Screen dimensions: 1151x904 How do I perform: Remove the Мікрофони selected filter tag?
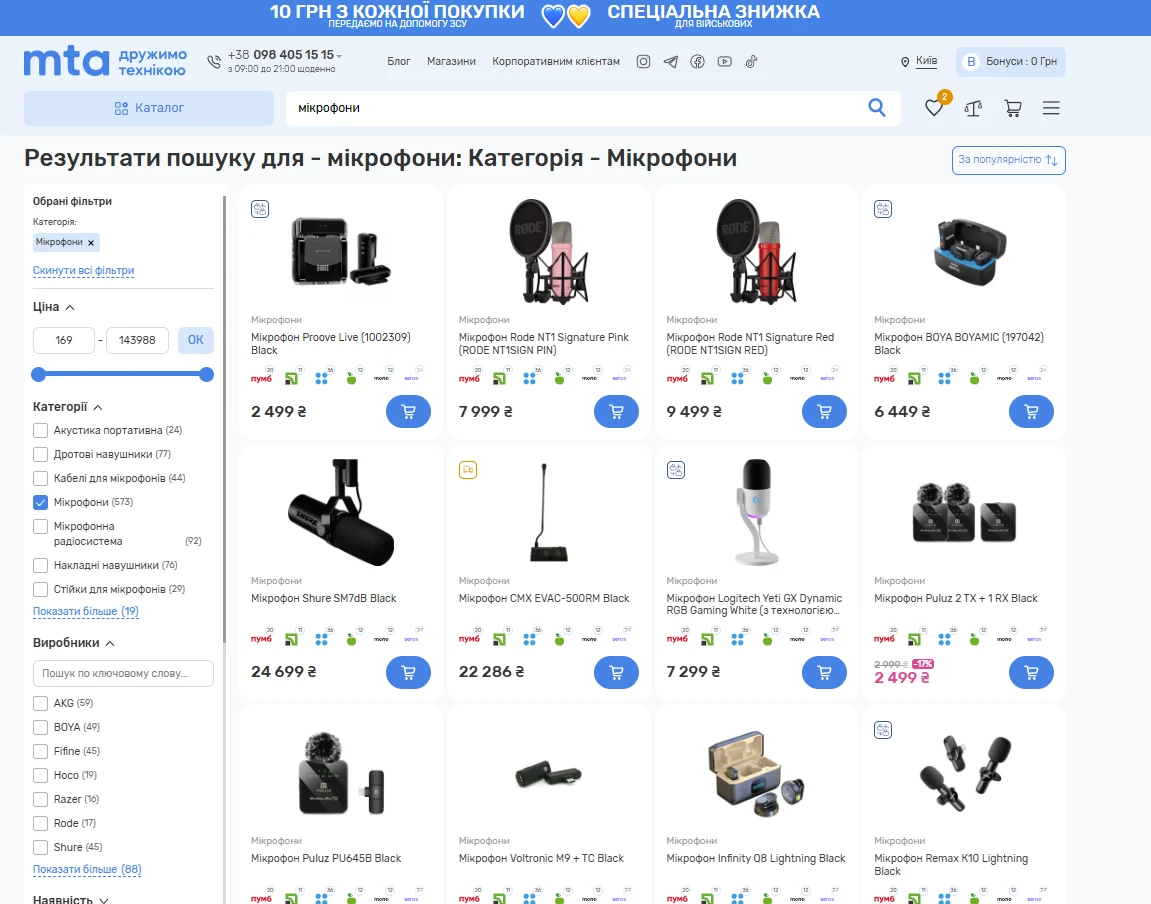tap(91, 243)
